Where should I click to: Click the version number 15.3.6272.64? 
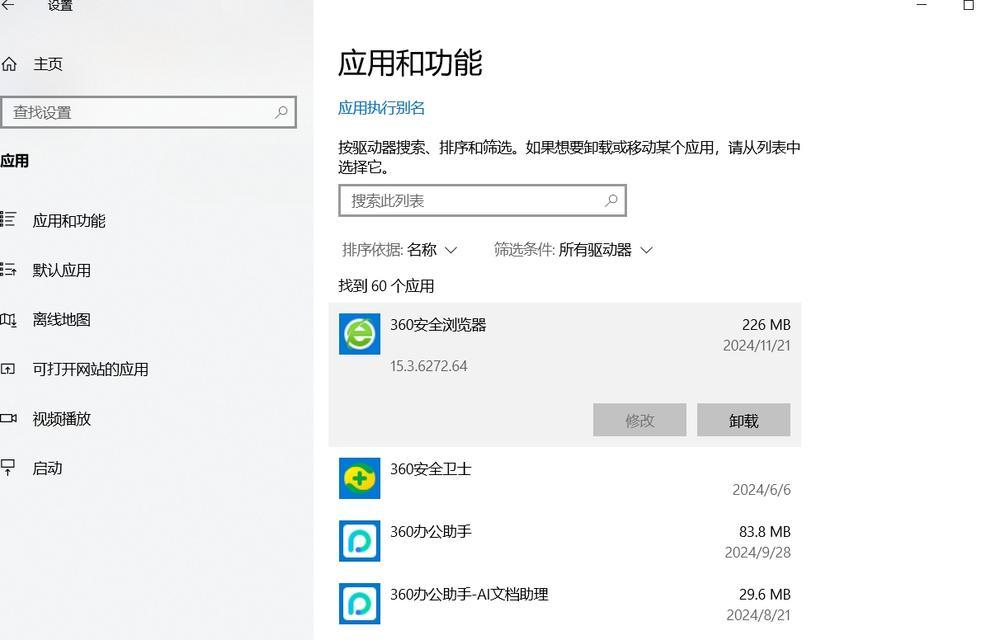click(x=429, y=366)
